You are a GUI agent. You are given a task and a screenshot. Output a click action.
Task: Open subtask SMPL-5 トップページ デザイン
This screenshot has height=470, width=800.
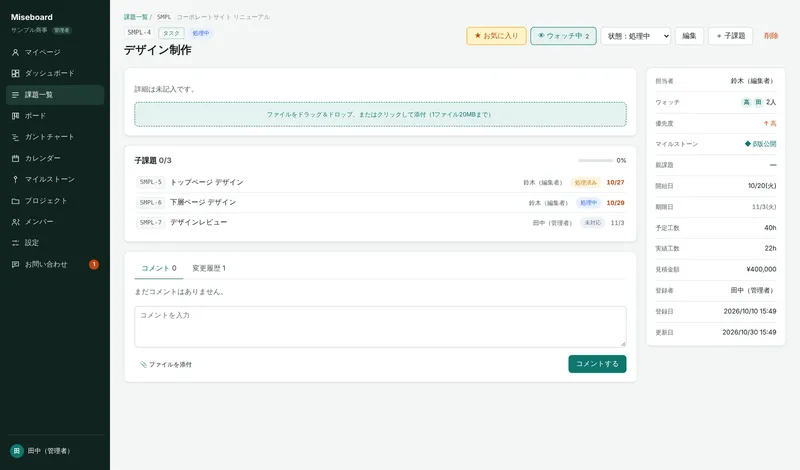pos(380,182)
